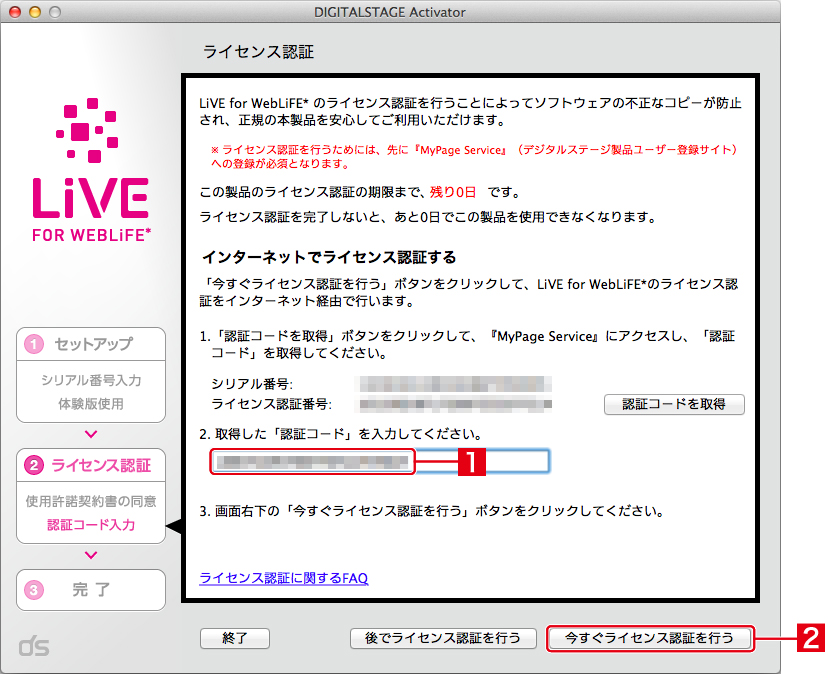Click the blurred ライセンス認証番号 value
Screen dimensions: 828x674
(x=456, y=405)
